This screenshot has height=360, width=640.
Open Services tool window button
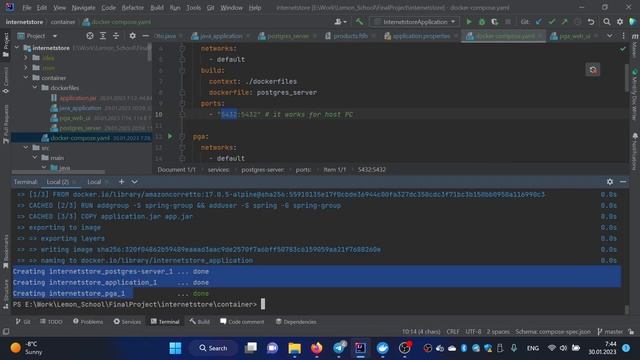click(127, 322)
